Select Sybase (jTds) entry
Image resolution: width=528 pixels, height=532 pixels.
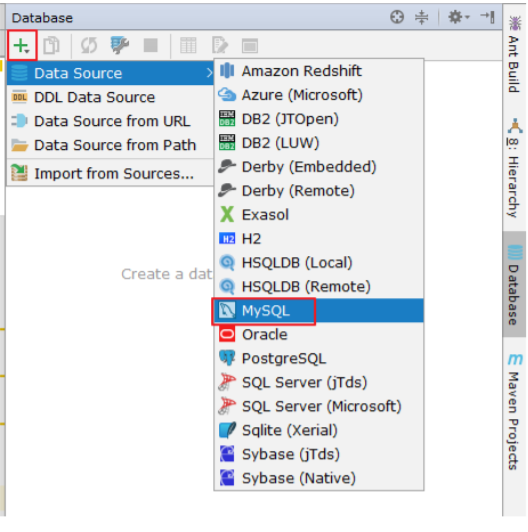tap(319, 454)
